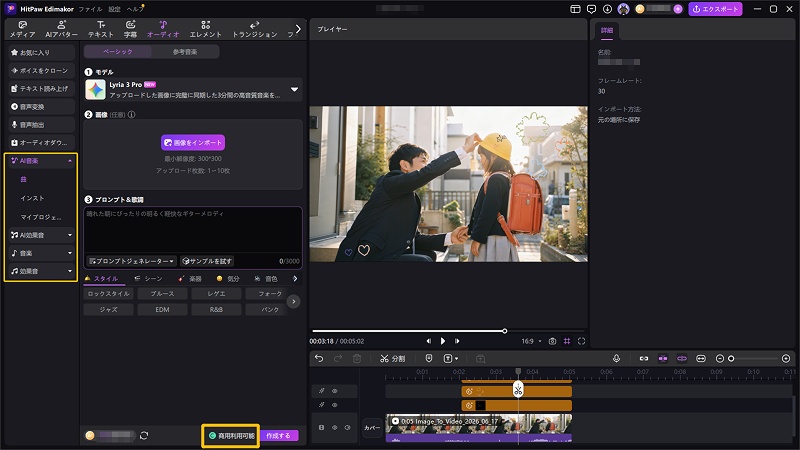Screen dimensions: 800x450
Task: Click the fit-timeline-to-width icon
Action: coord(701,359)
